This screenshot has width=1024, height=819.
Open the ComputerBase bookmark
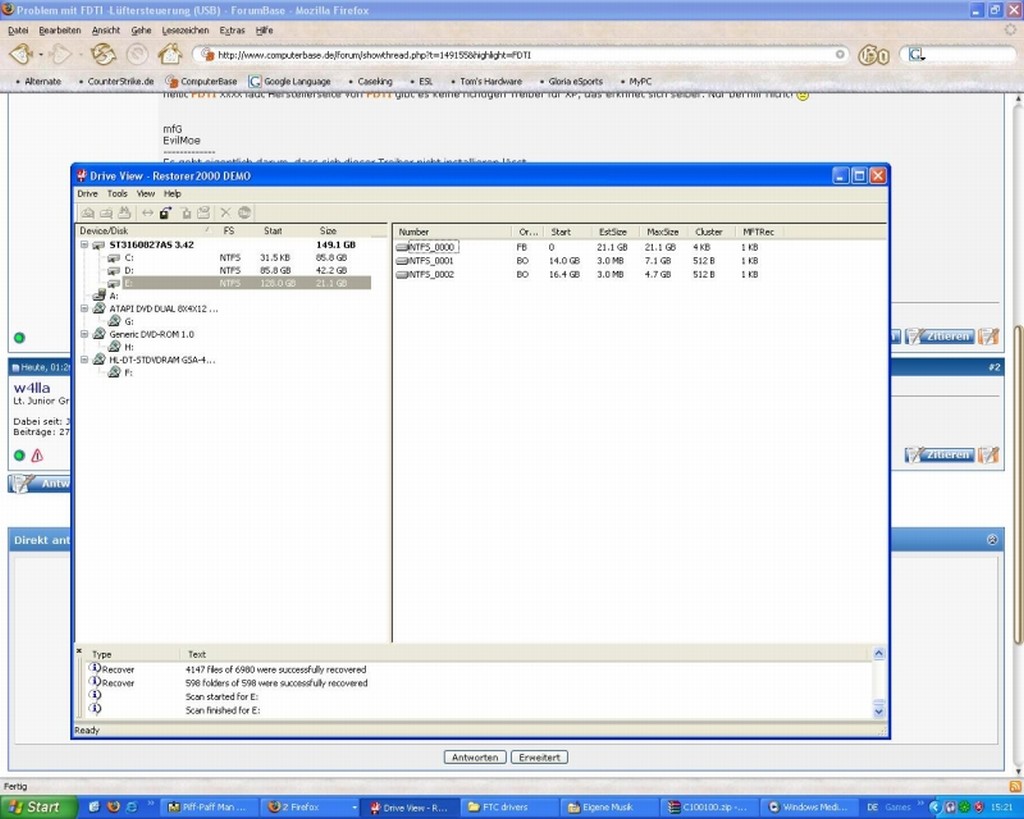click(201, 82)
